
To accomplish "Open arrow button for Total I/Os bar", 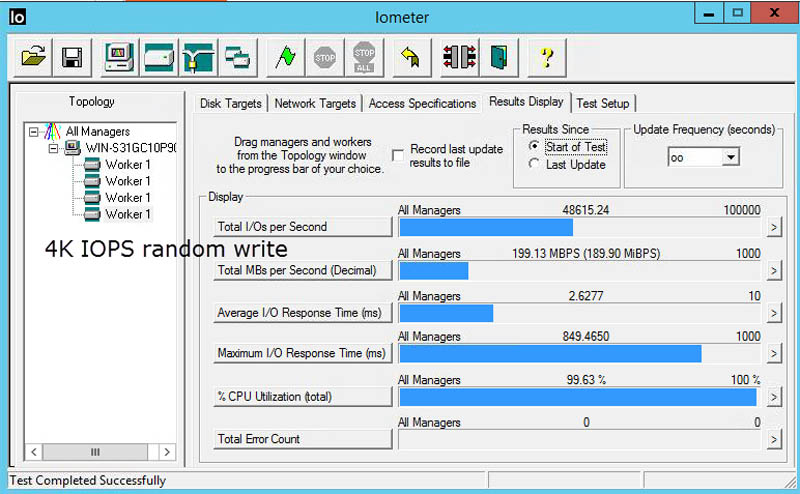I will coord(774,227).
